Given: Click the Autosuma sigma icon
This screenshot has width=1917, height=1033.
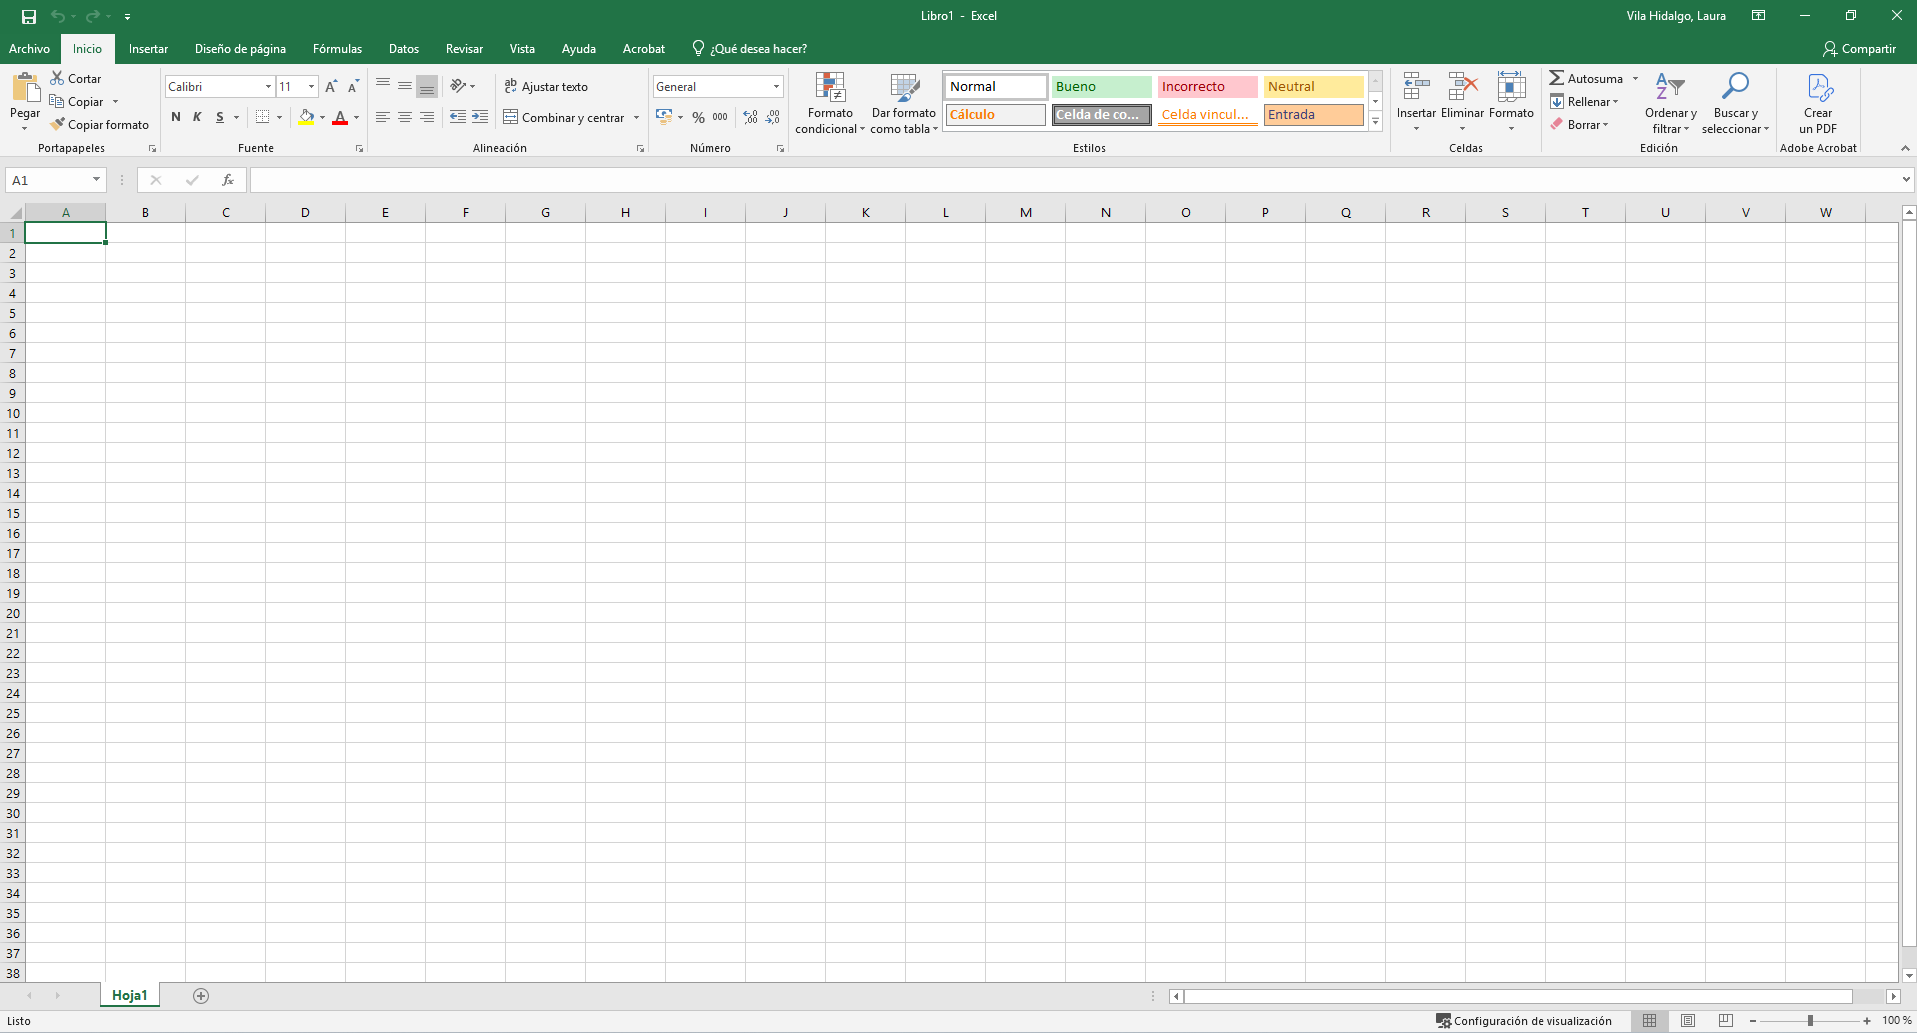Looking at the screenshot, I should coord(1557,78).
